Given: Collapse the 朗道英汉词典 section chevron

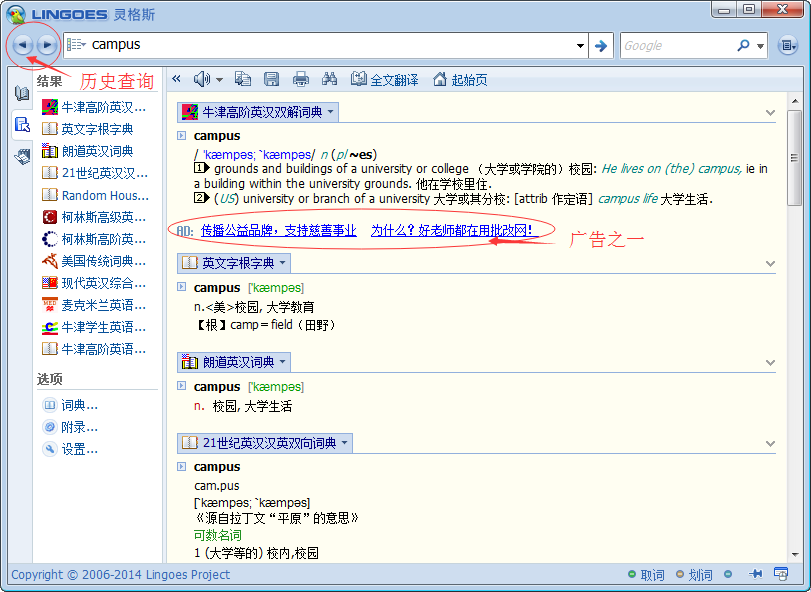Looking at the screenshot, I should pos(770,362).
